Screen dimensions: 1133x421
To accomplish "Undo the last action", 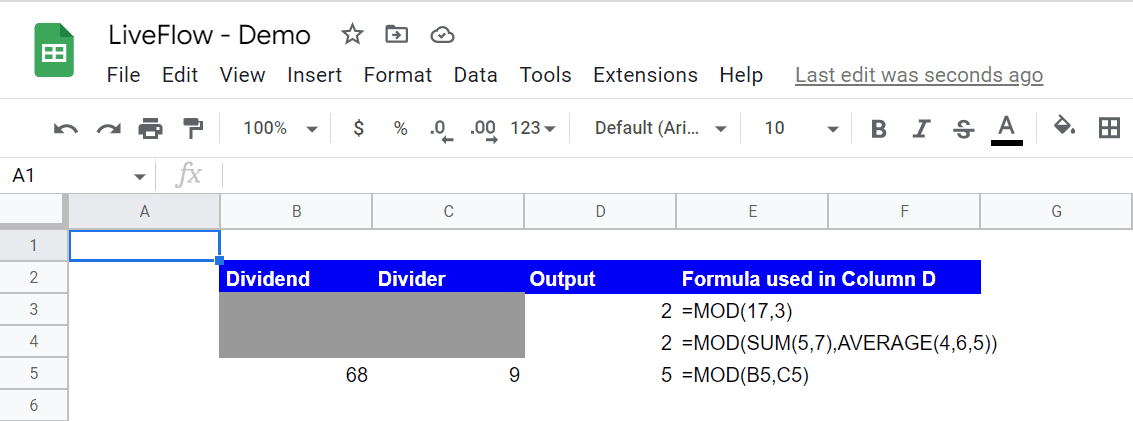I will (x=66, y=129).
